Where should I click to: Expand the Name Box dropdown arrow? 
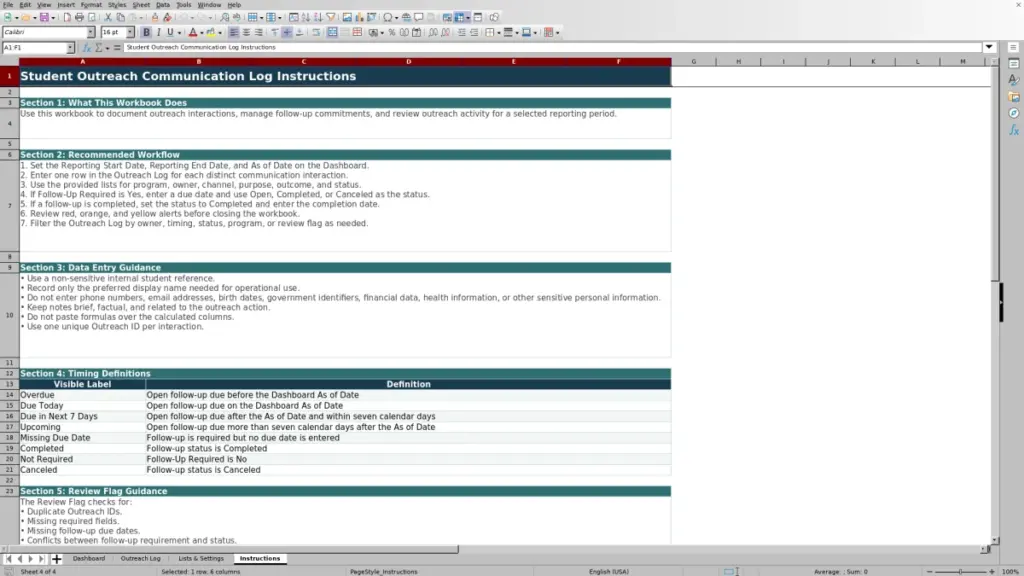tap(70, 47)
